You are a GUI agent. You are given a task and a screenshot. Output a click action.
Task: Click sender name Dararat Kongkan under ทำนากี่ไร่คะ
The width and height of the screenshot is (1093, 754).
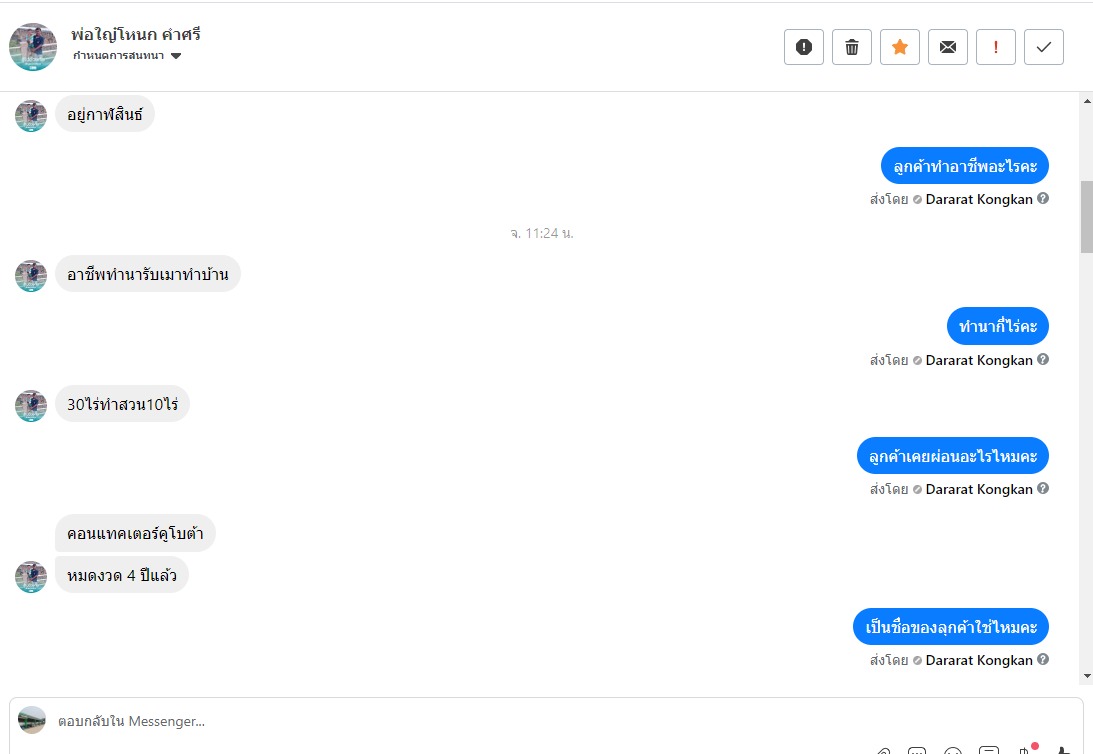979,360
